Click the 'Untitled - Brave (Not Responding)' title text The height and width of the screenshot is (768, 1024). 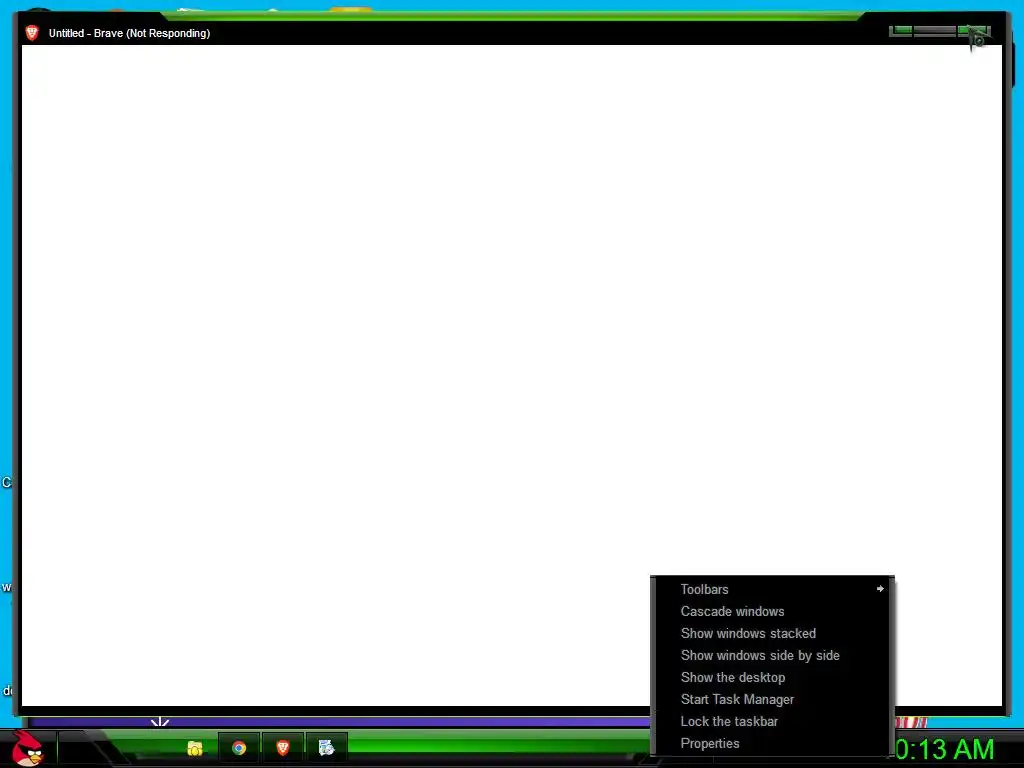click(129, 33)
